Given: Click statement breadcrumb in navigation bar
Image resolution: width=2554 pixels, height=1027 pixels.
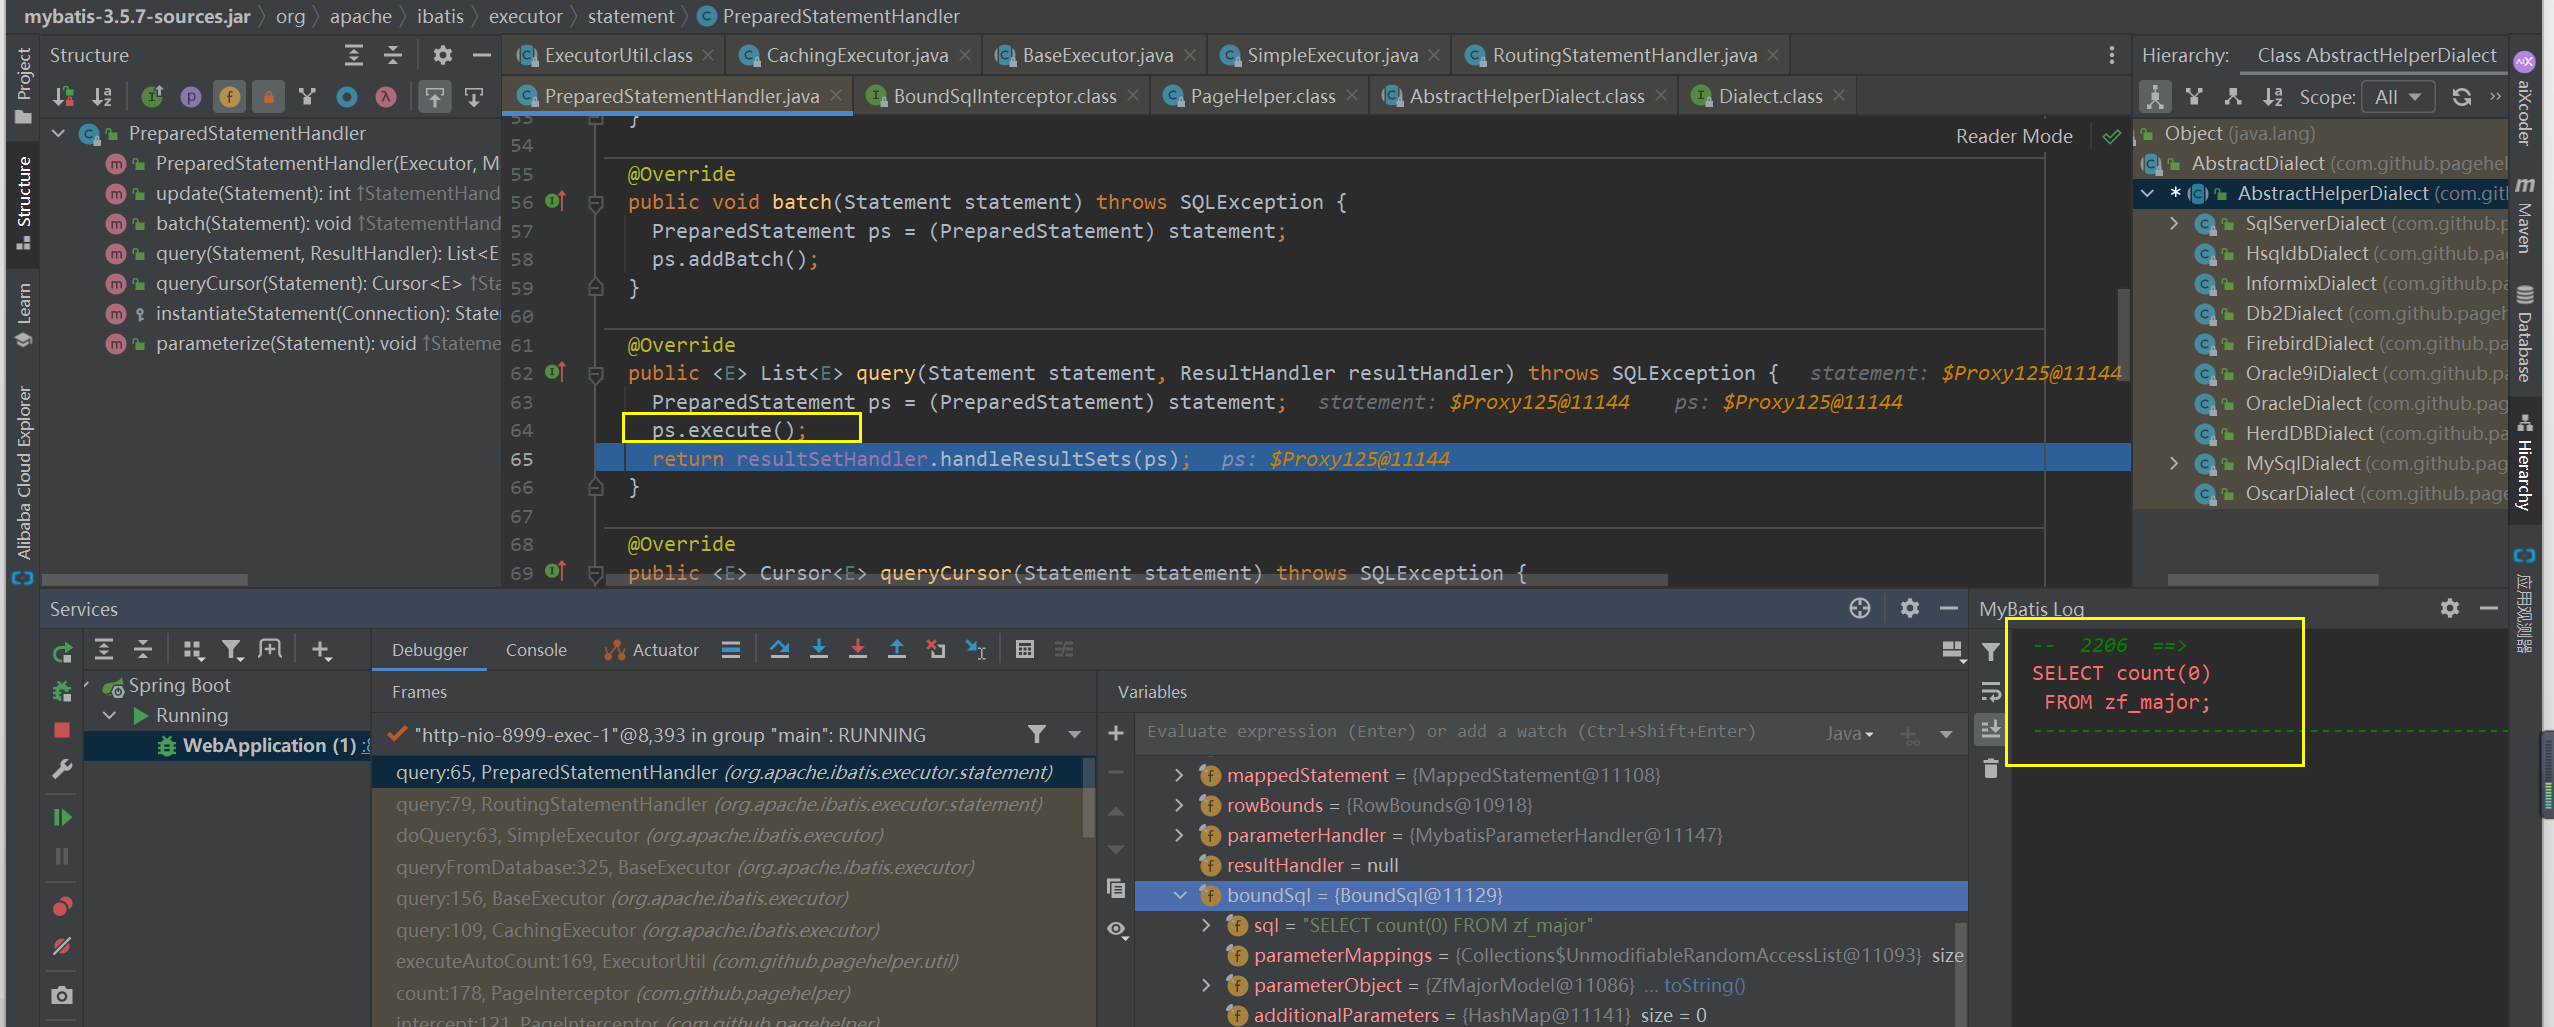Looking at the screenshot, I should point(630,16).
